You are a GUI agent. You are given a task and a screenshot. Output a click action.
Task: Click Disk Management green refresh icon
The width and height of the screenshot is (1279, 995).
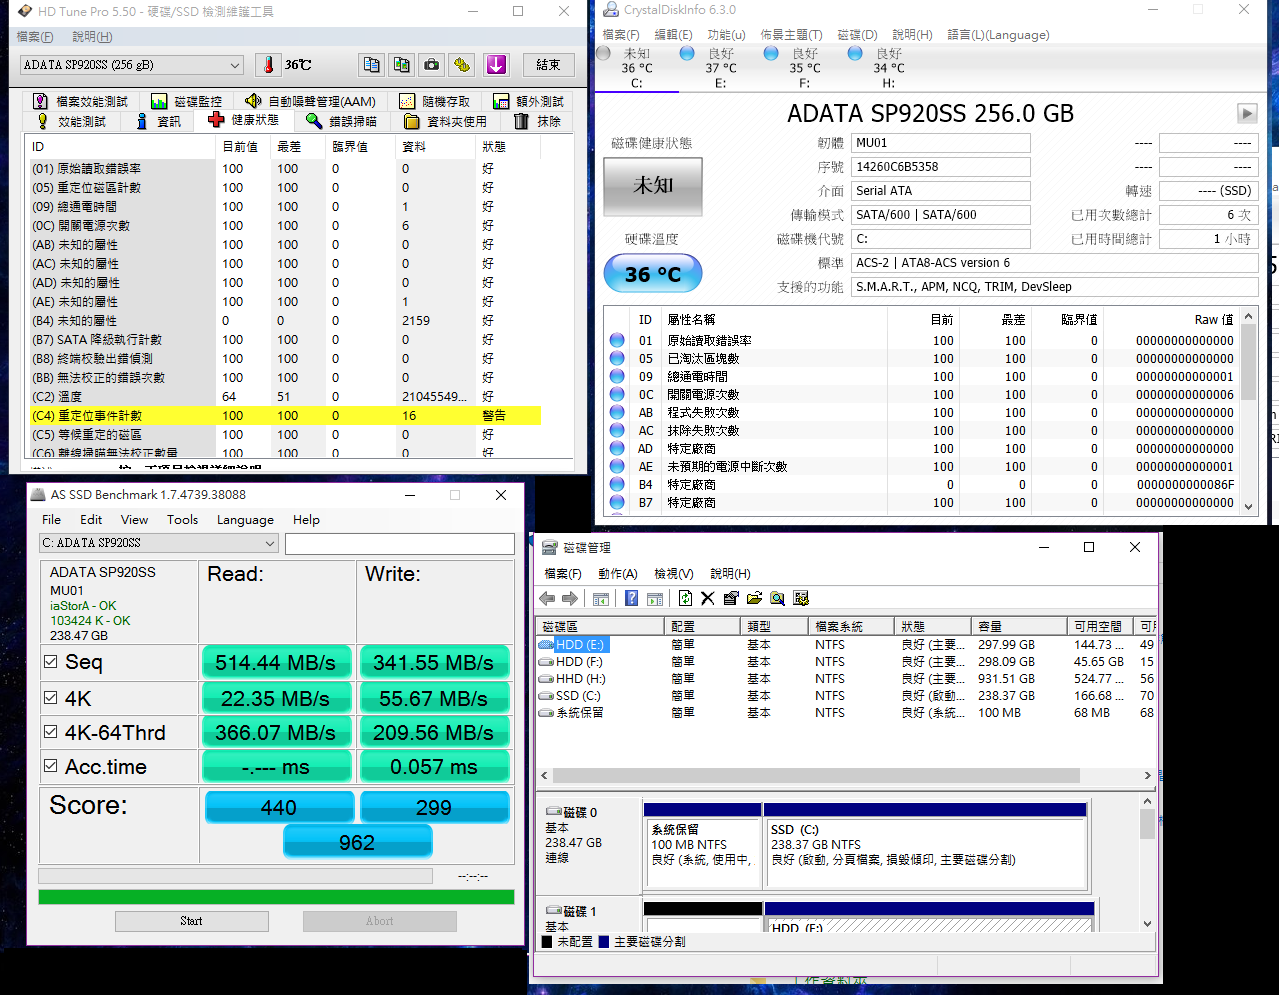tap(685, 598)
